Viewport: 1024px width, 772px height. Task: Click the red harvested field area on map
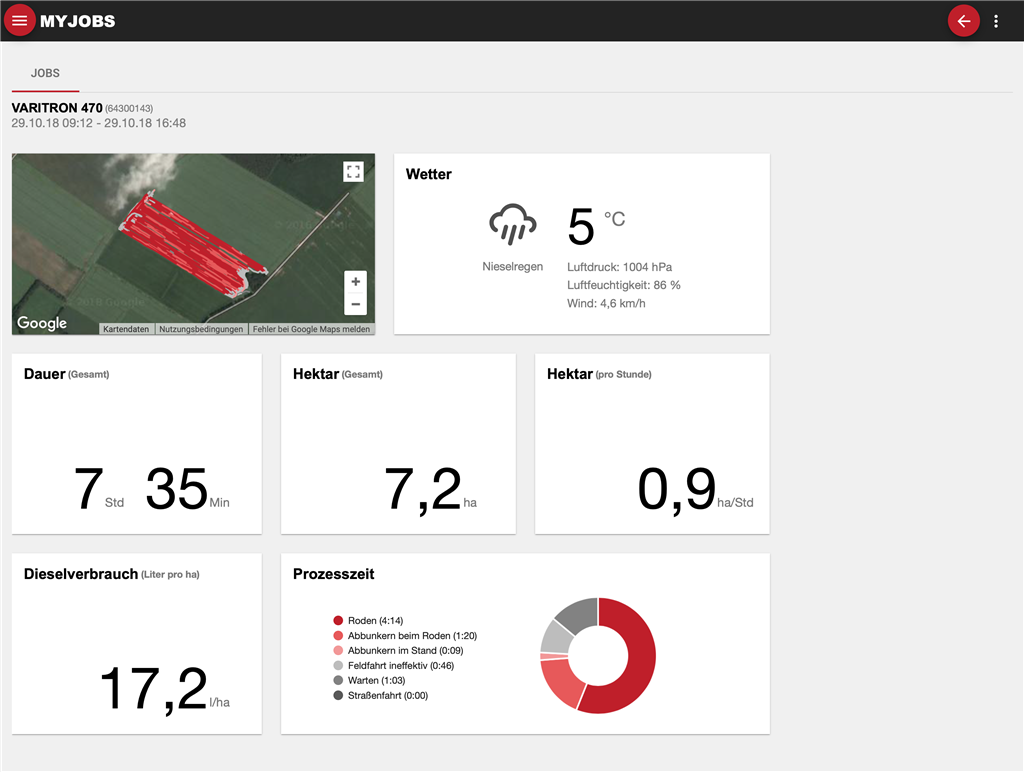click(191, 244)
